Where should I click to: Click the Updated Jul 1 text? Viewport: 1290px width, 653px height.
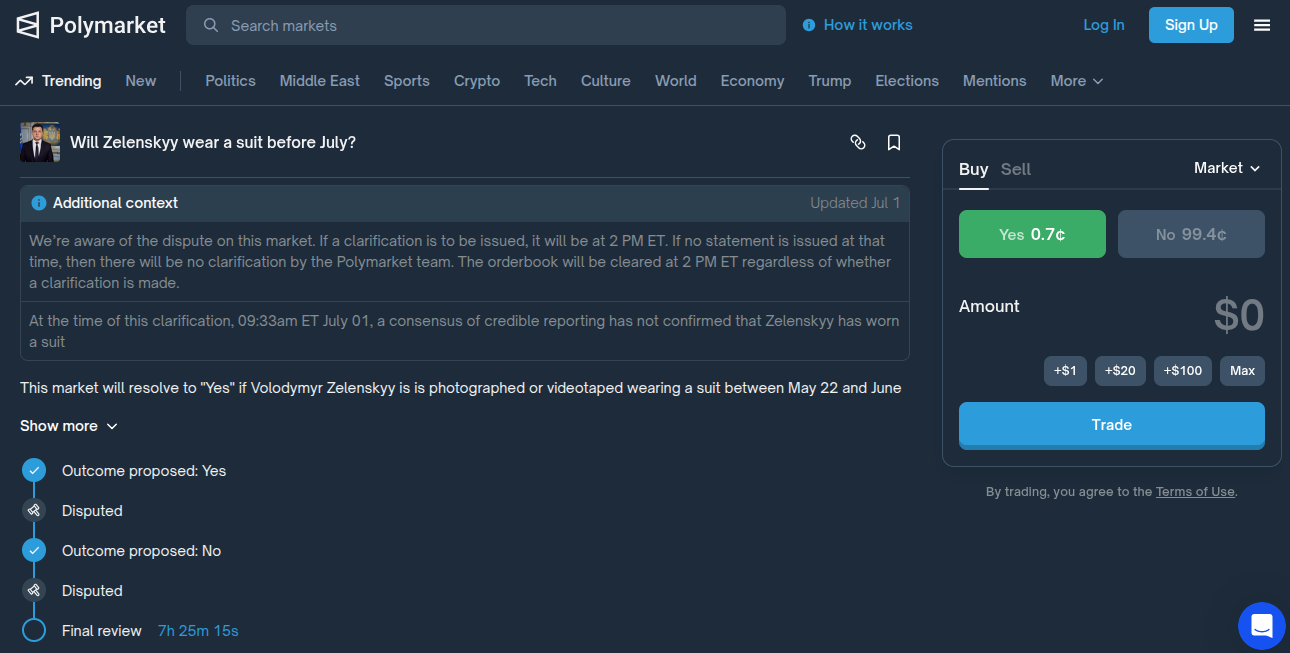pyautogui.click(x=855, y=203)
